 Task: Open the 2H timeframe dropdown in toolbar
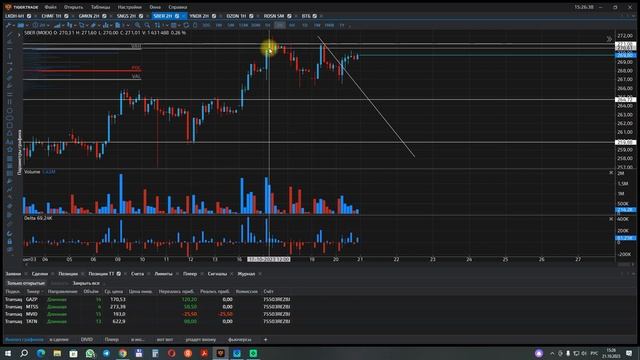coord(40,25)
